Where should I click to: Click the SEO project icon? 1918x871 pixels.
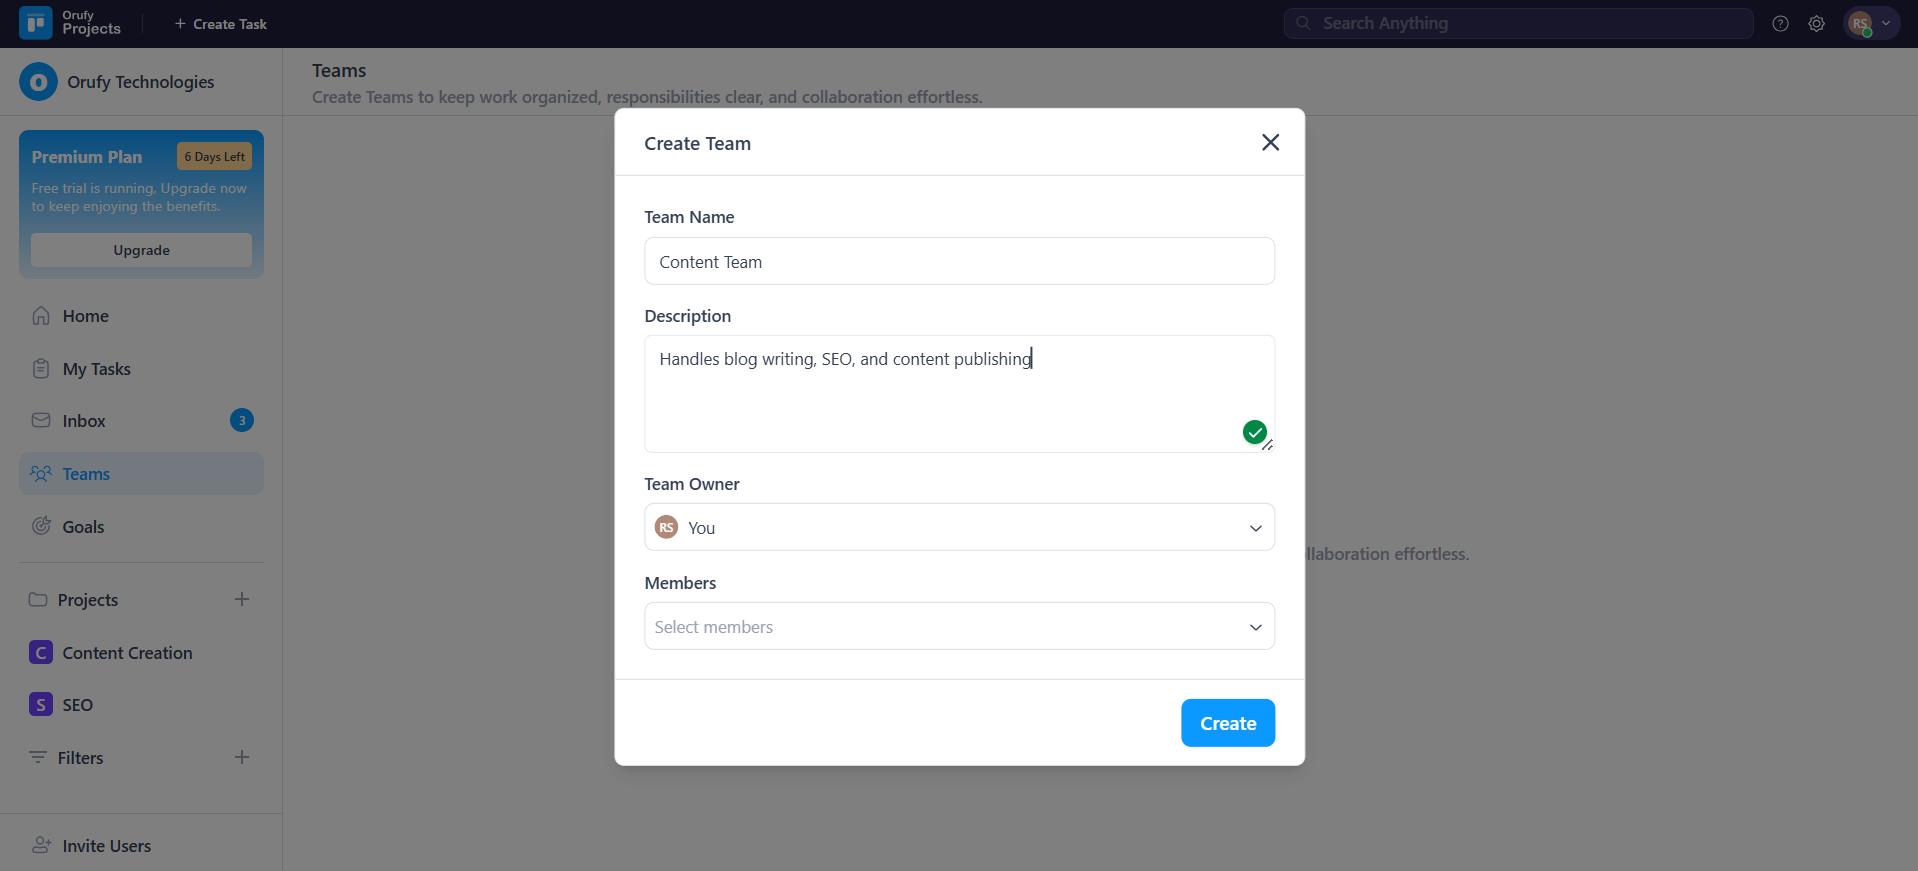pyautogui.click(x=41, y=705)
